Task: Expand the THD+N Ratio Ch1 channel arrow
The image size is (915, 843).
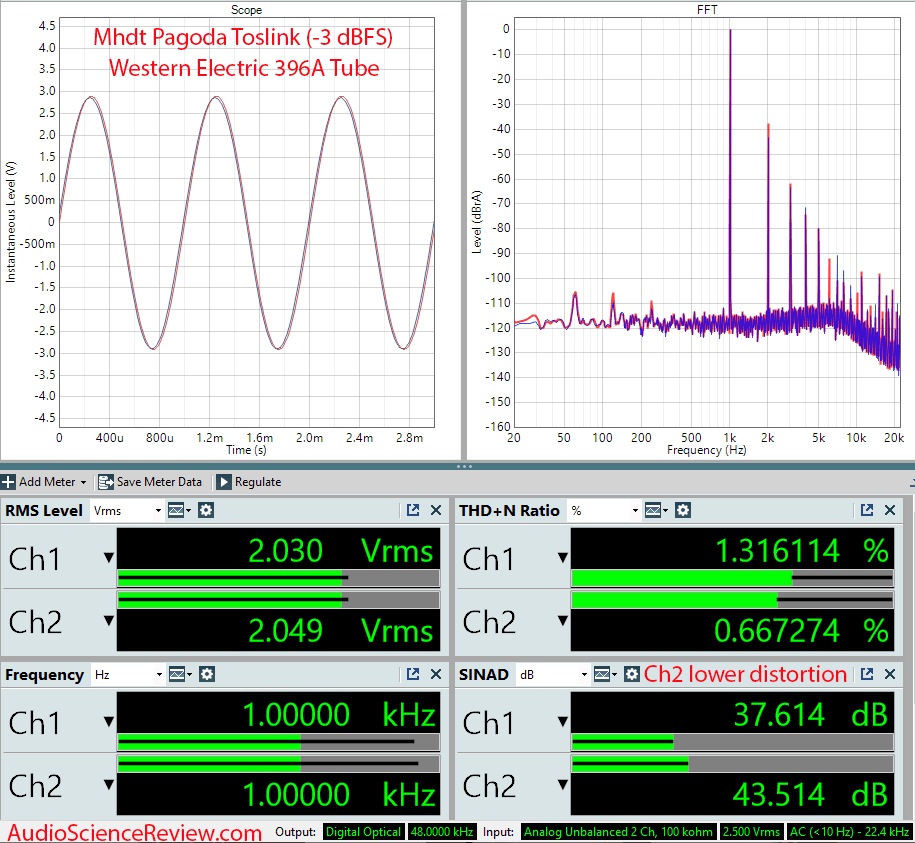Action: pyautogui.click(x=563, y=558)
